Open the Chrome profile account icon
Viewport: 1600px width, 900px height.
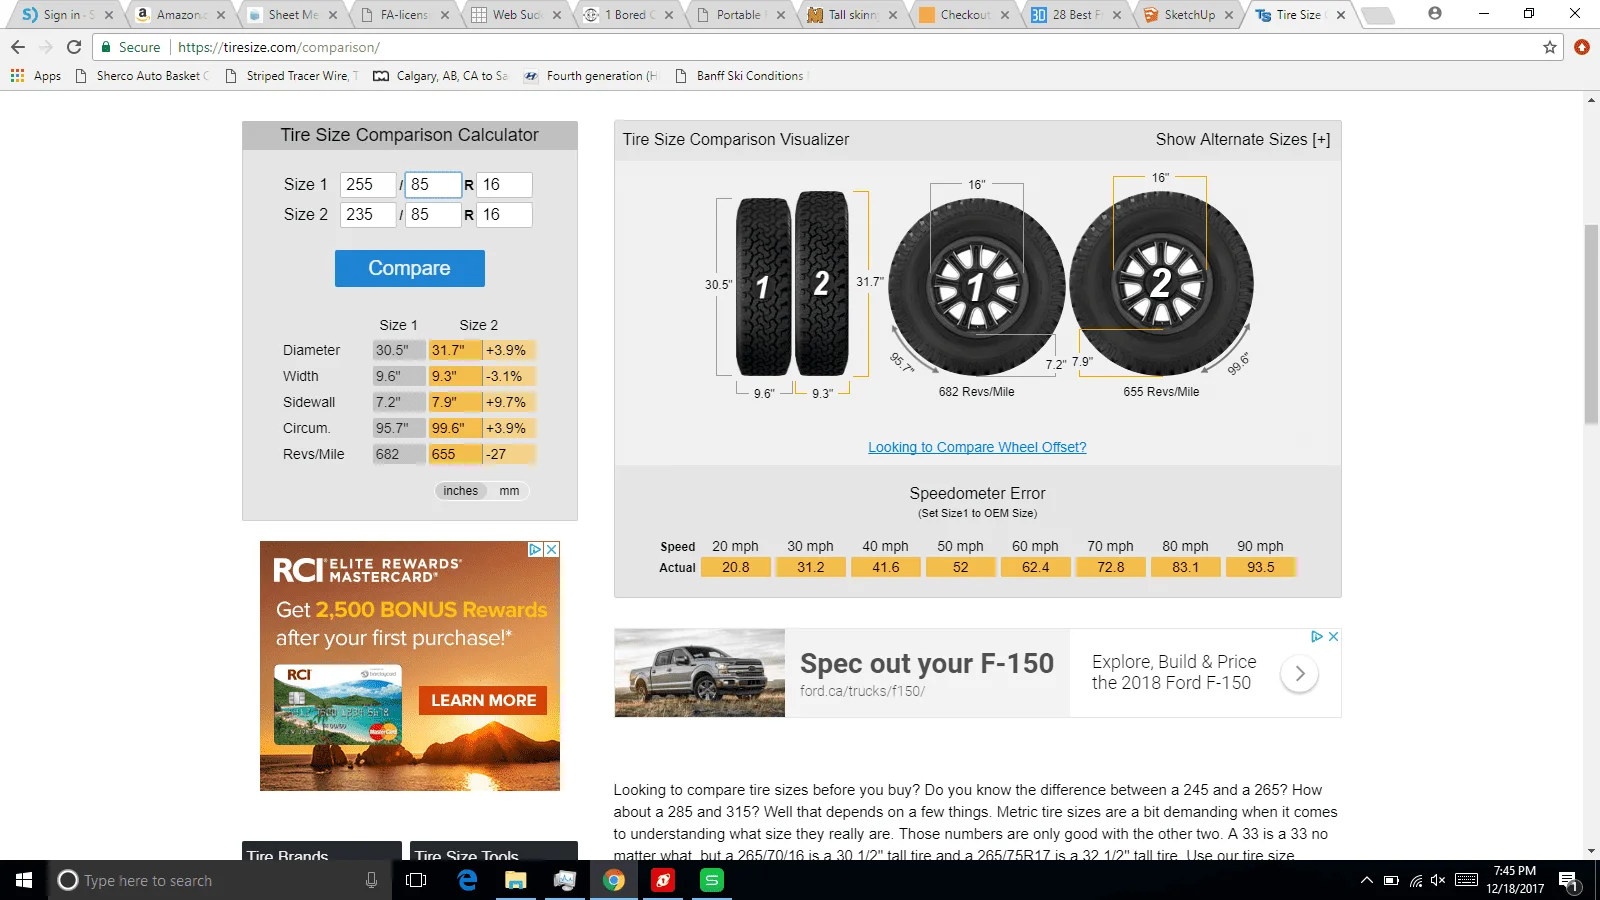[x=1435, y=14]
